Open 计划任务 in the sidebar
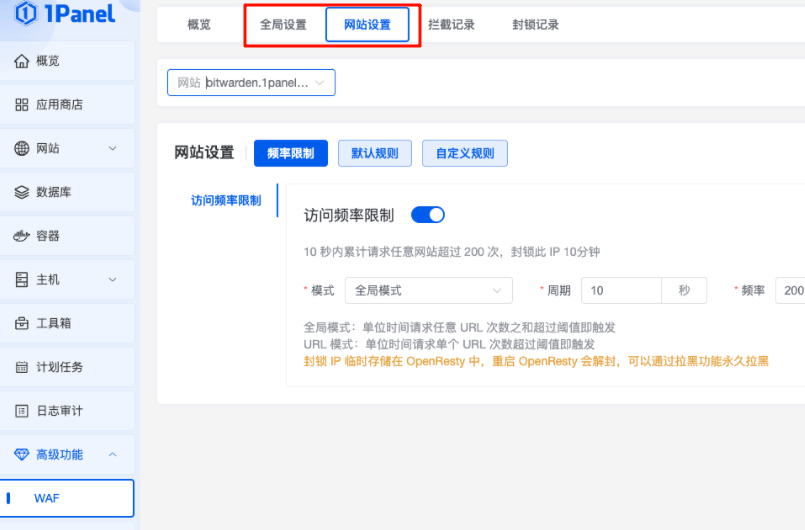This screenshot has height=530, width=805. point(67,367)
